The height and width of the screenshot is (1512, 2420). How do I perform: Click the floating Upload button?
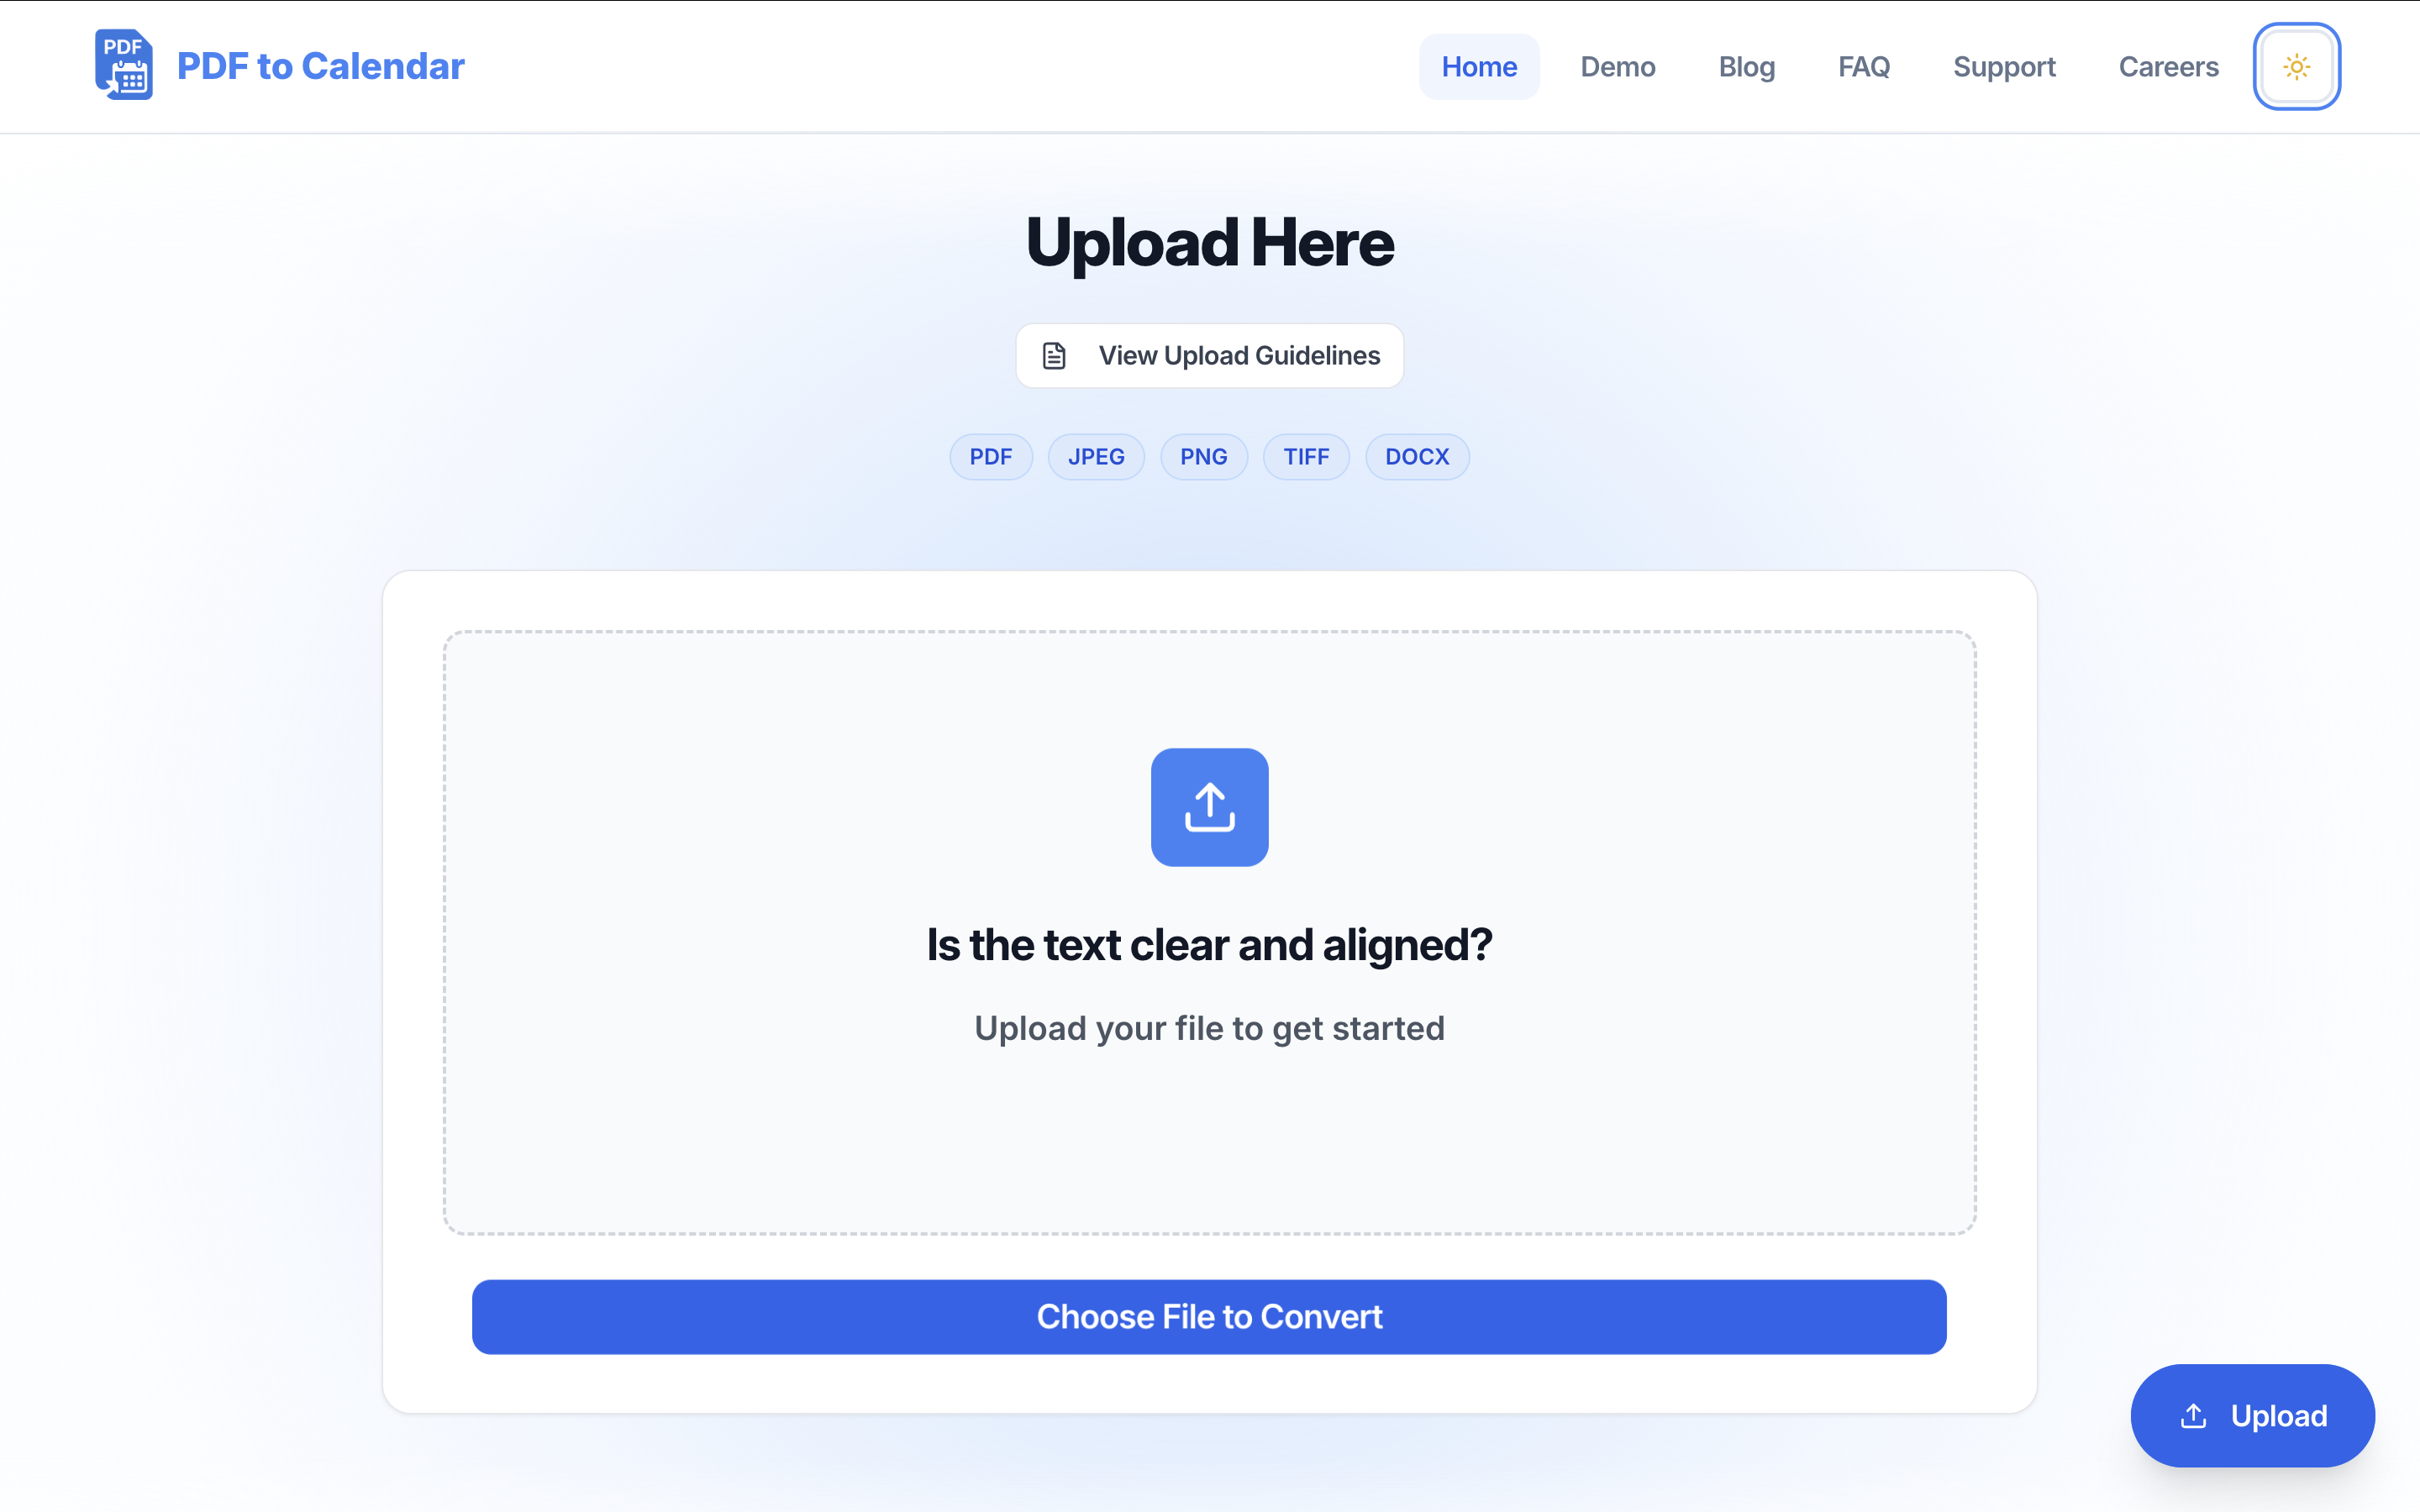2252,1416
